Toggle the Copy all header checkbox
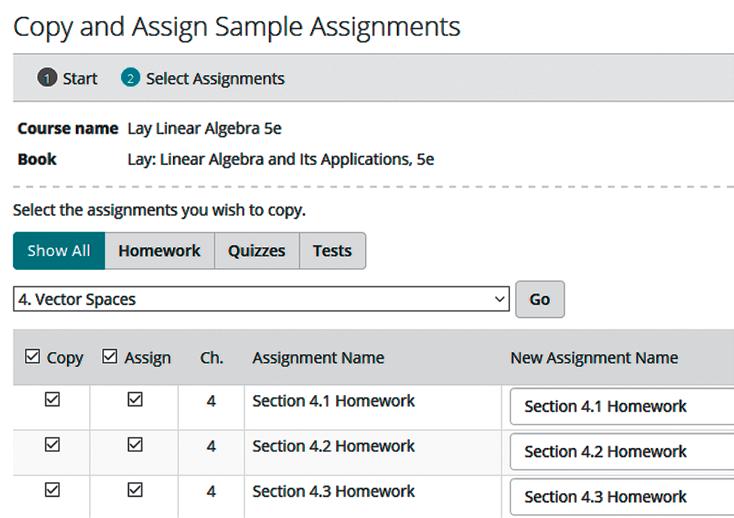Viewport: 734px width, 518px height. coord(32,357)
